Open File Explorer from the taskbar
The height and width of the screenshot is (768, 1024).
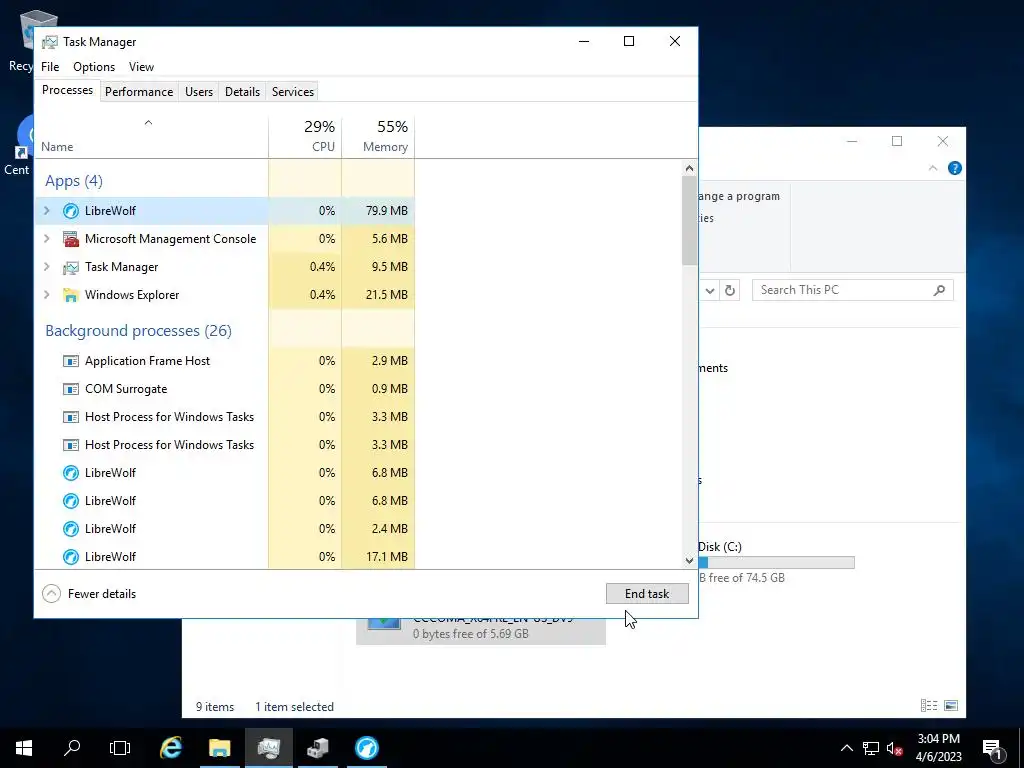point(219,748)
